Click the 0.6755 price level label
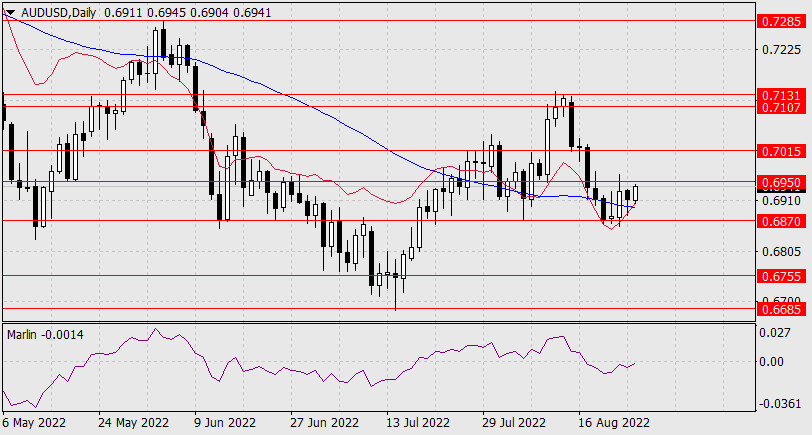 pos(778,276)
